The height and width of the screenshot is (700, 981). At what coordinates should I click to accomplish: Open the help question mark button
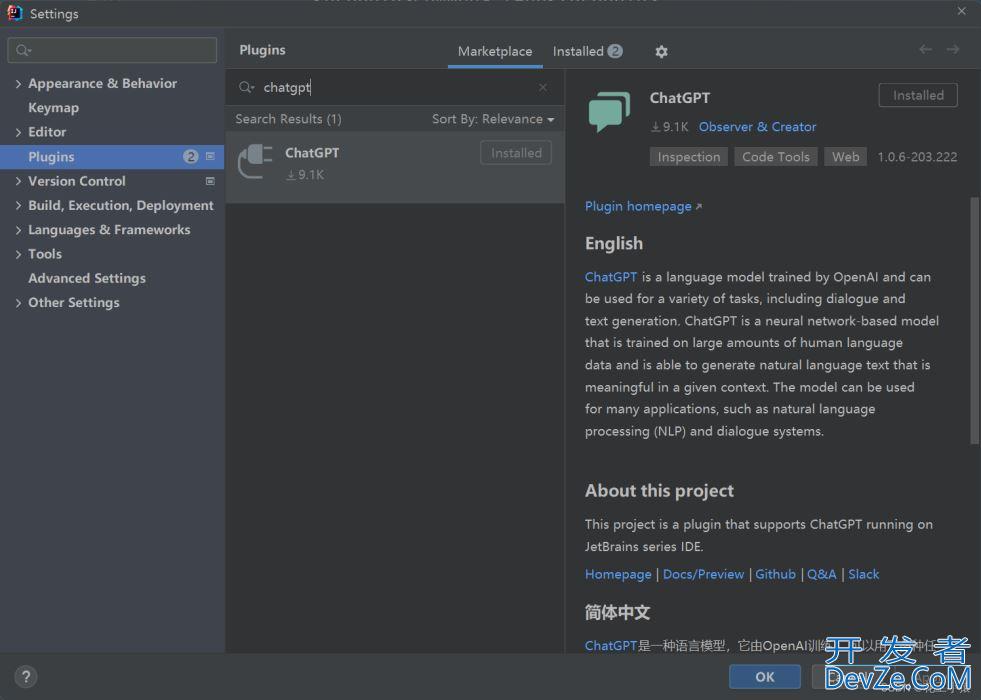click(26, 676)
